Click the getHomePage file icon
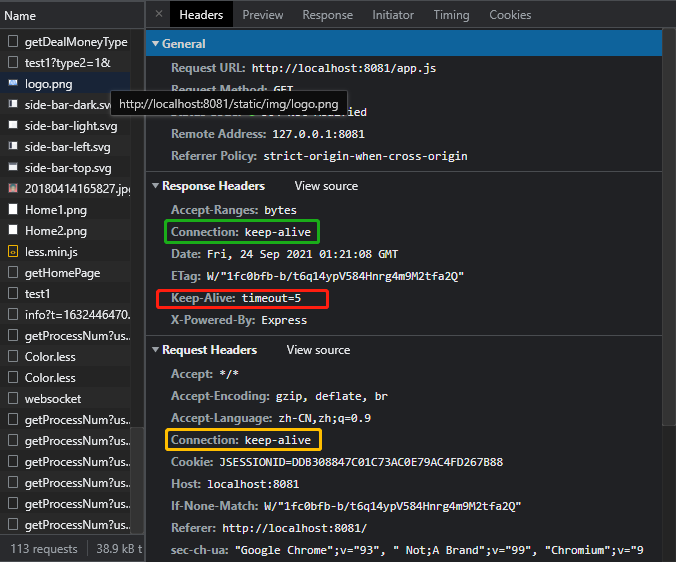Screen dimensions: 676x562 pos(13,272)
